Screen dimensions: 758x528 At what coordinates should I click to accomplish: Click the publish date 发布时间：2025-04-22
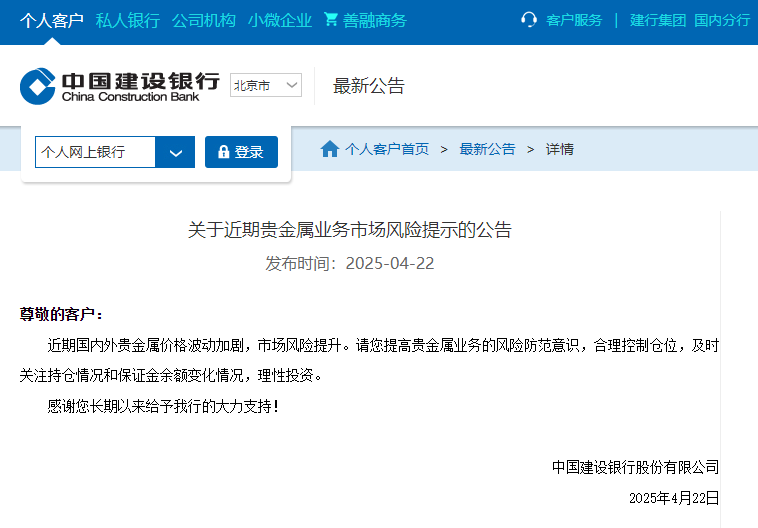350,264
